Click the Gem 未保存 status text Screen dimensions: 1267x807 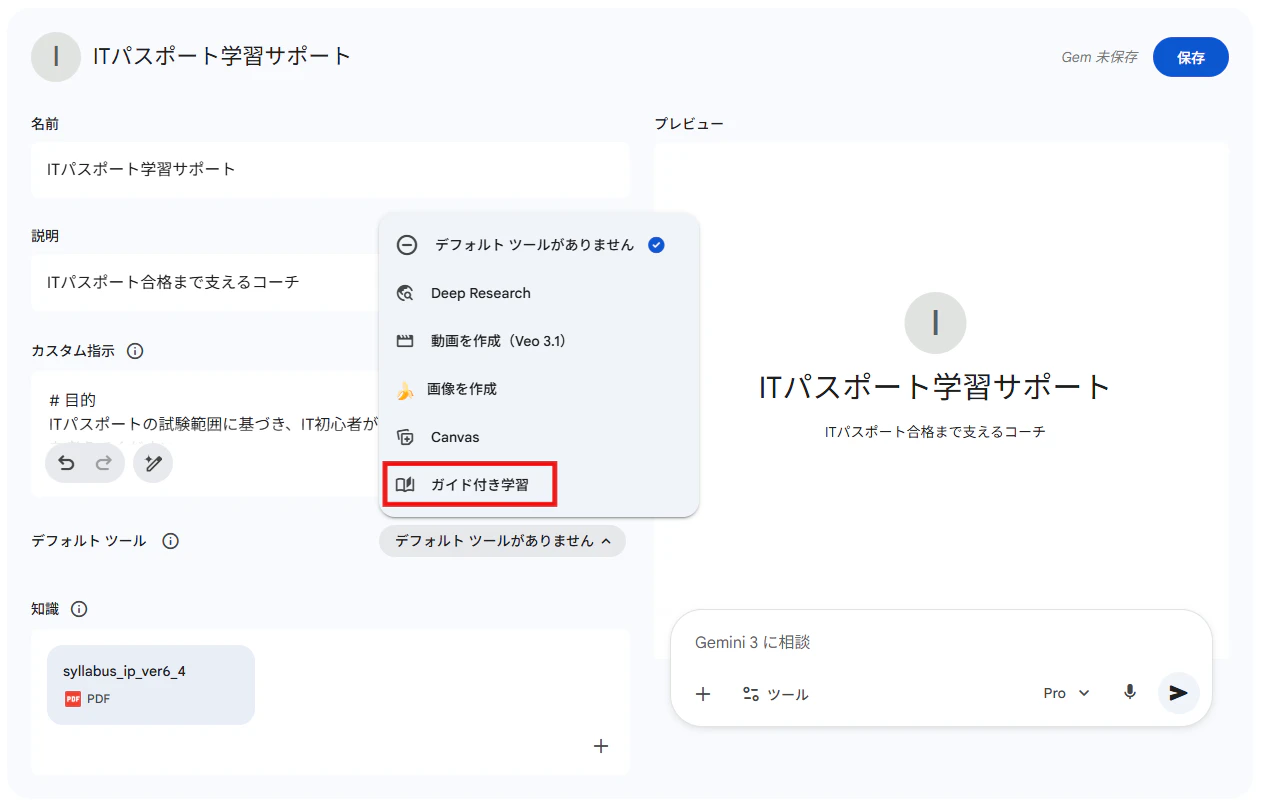coord(1099,57)
